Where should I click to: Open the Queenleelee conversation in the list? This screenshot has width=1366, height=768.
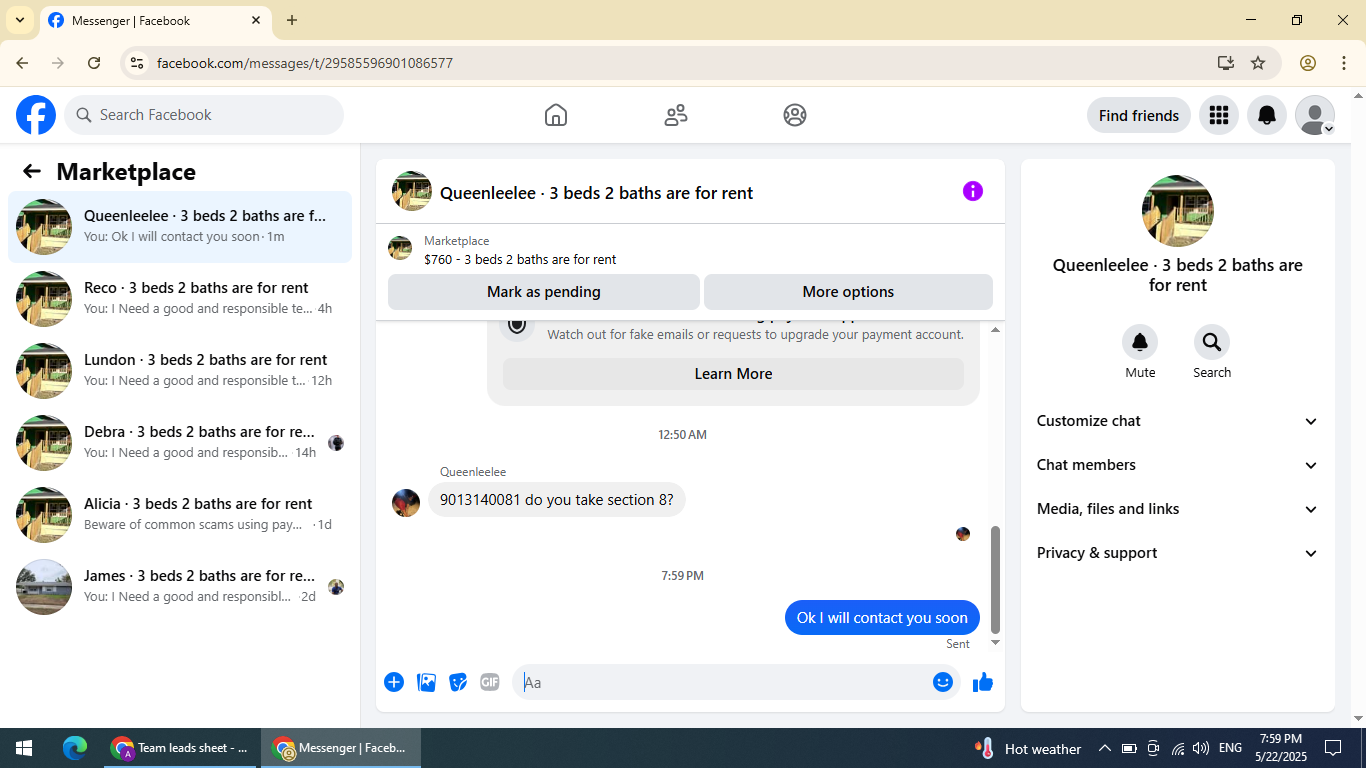coord(180,227)
